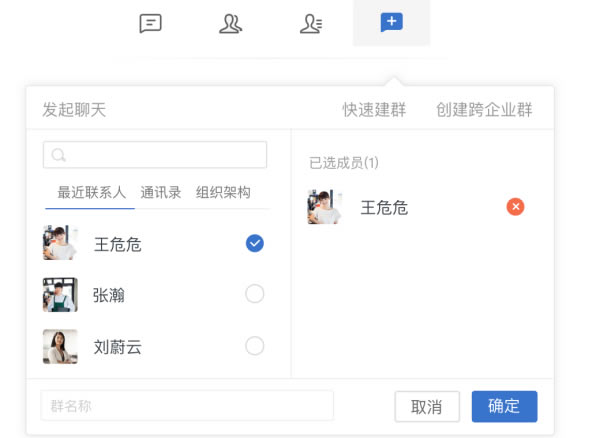
Task: Switch to the 最近联系人 tab
Action: [91, 192]
